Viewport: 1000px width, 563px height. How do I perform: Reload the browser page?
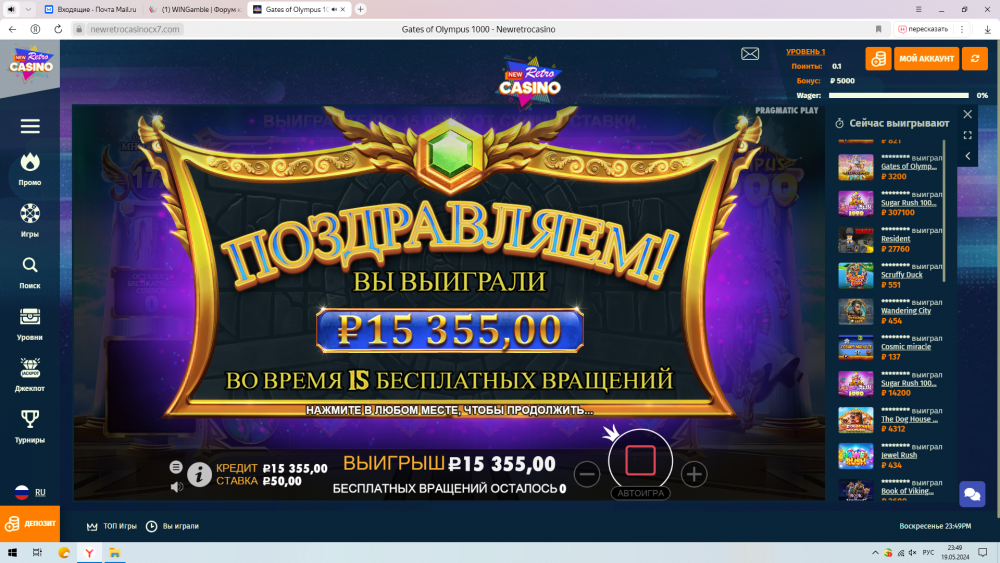58,29
